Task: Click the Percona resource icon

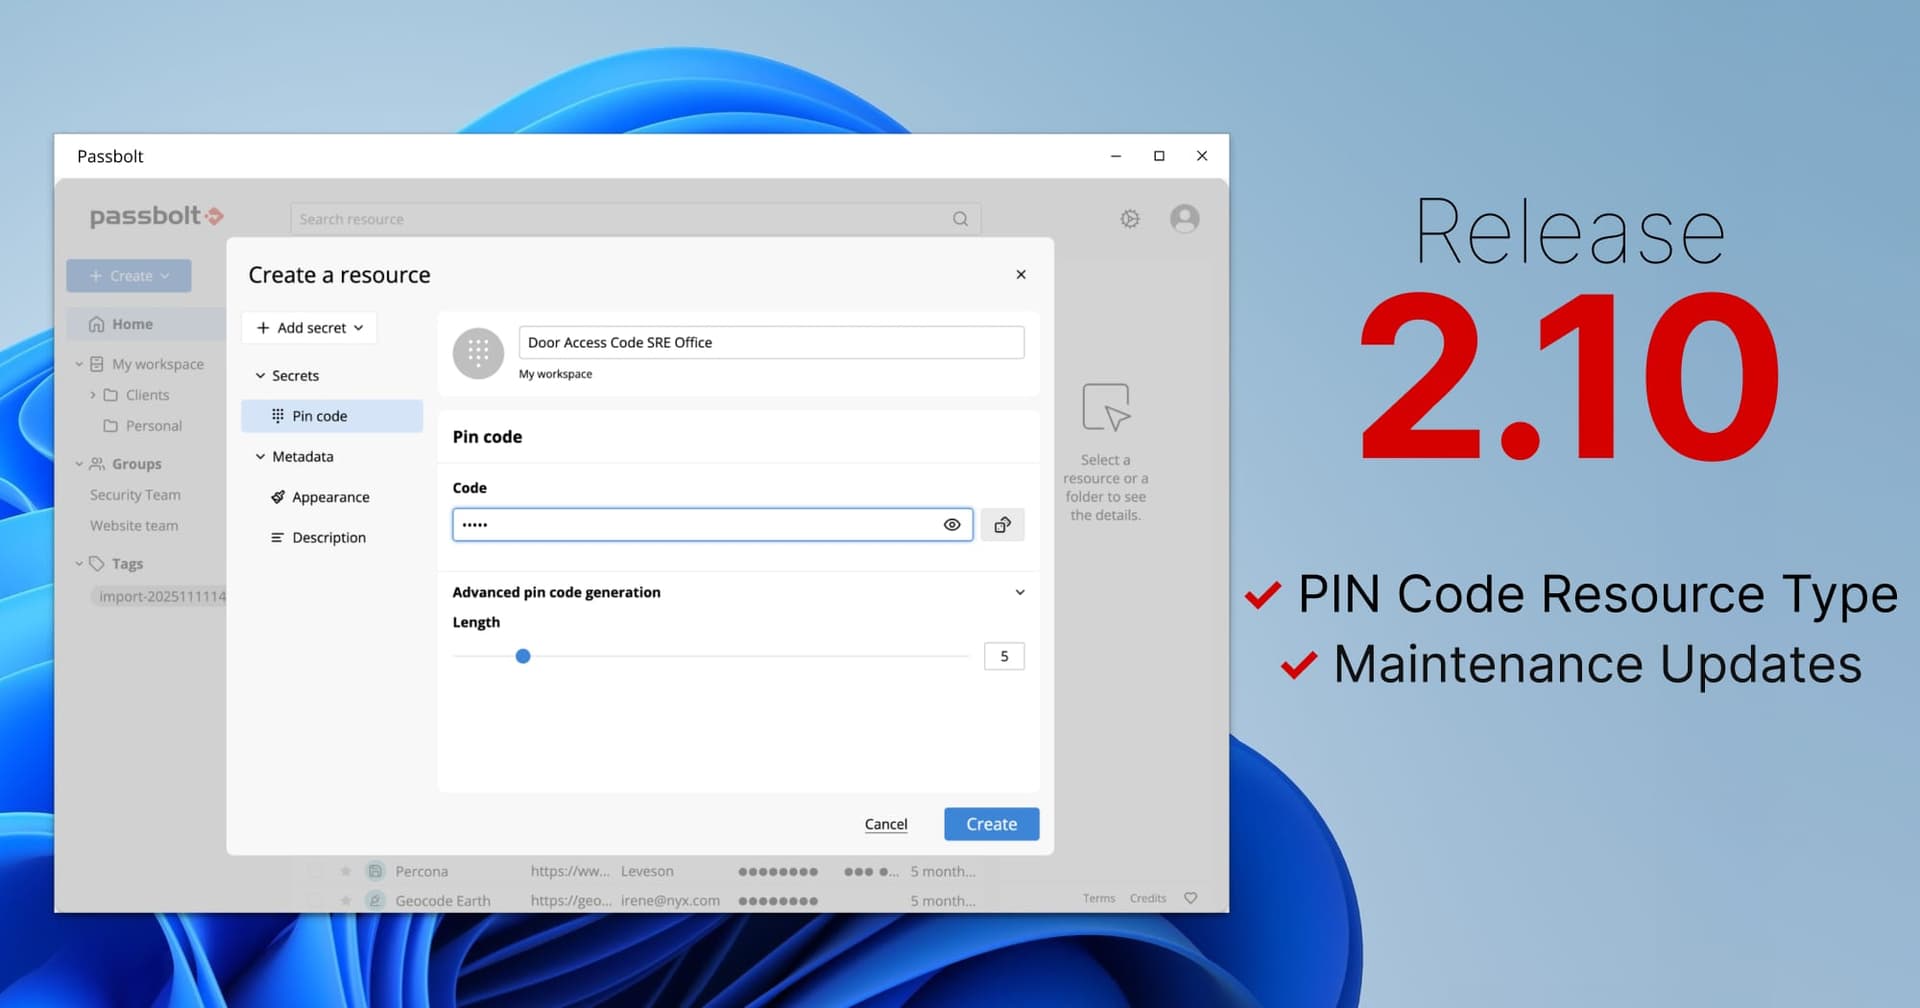Action: click(x=375, y=871)
